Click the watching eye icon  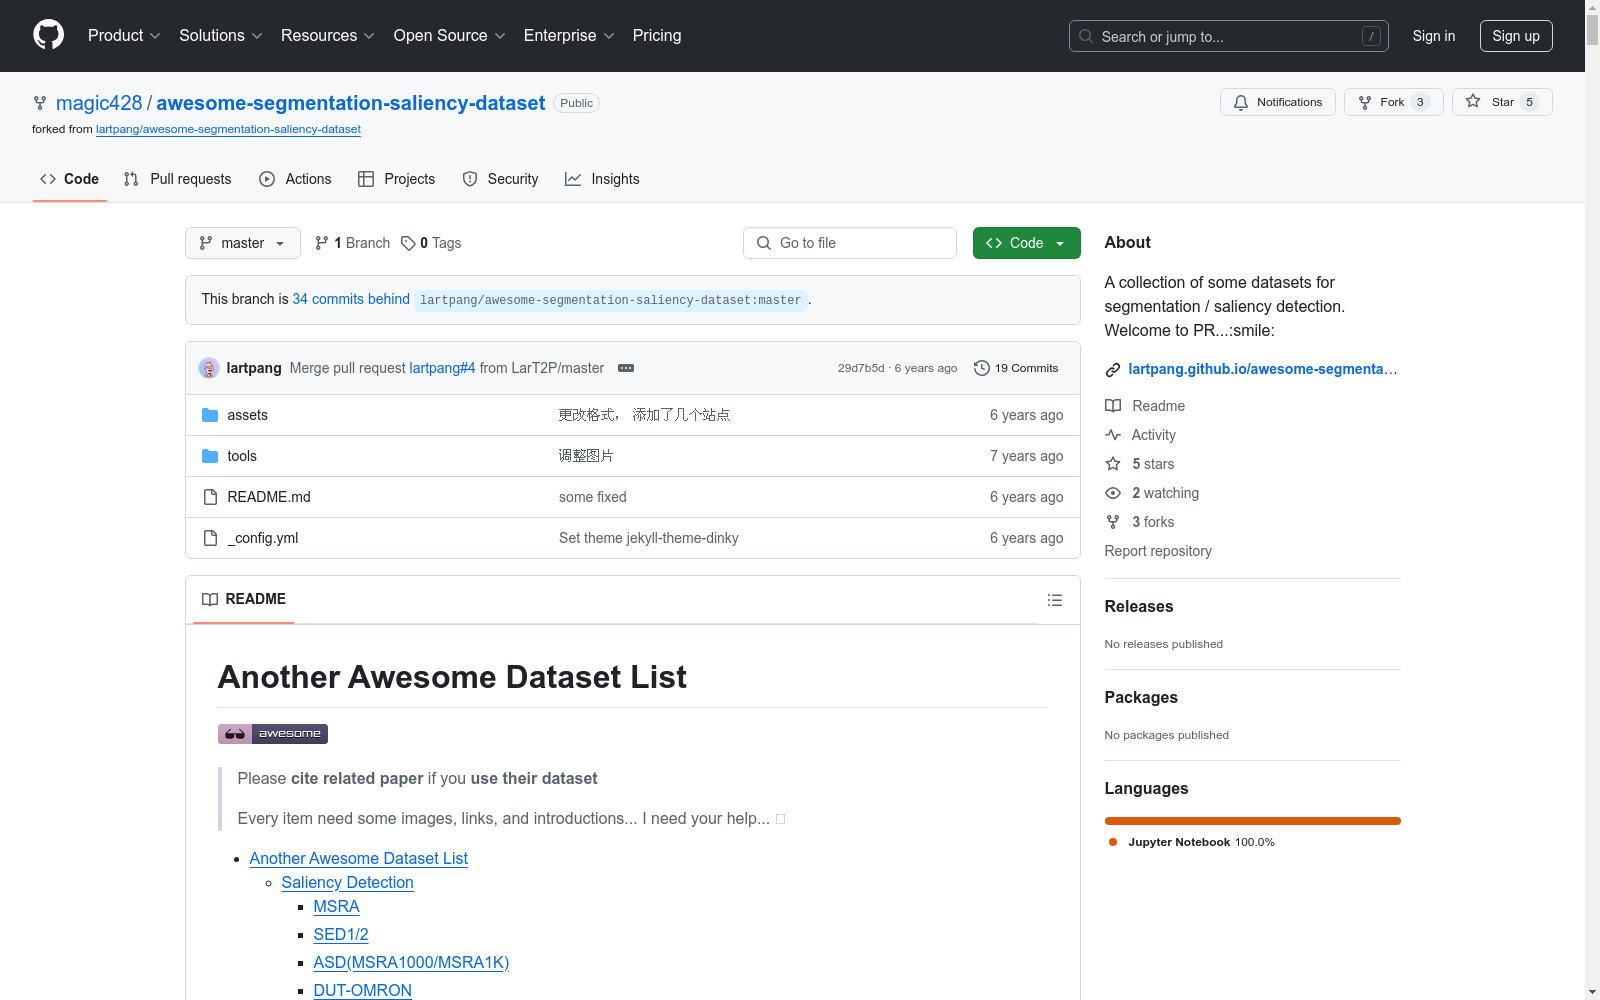pyautogui.click(x=1113, y=493)
